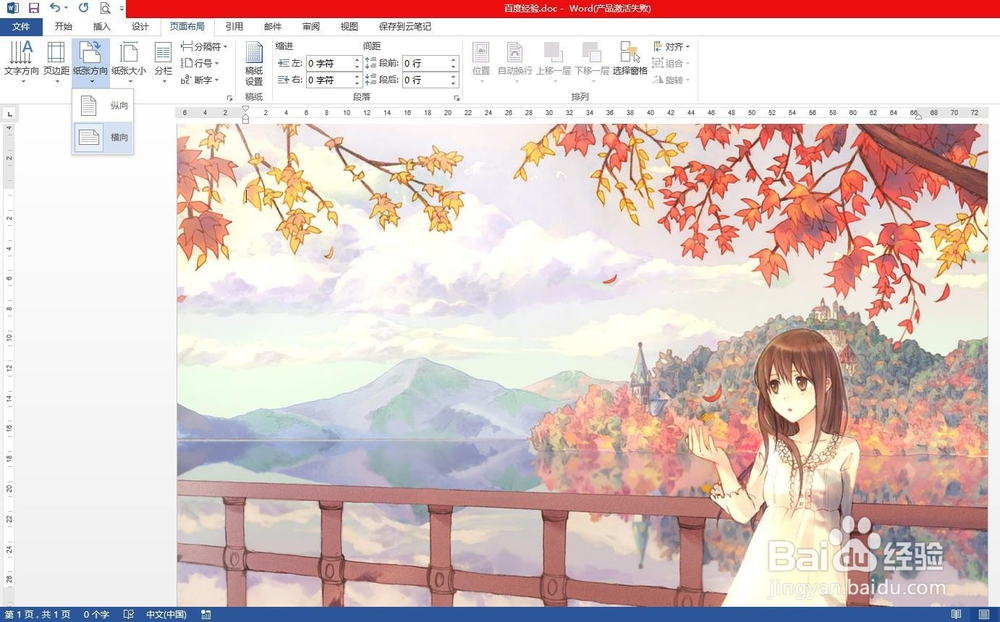Open the 组合 (Group) dropdown
The image size is (1000, 622).
click(672, 63)
